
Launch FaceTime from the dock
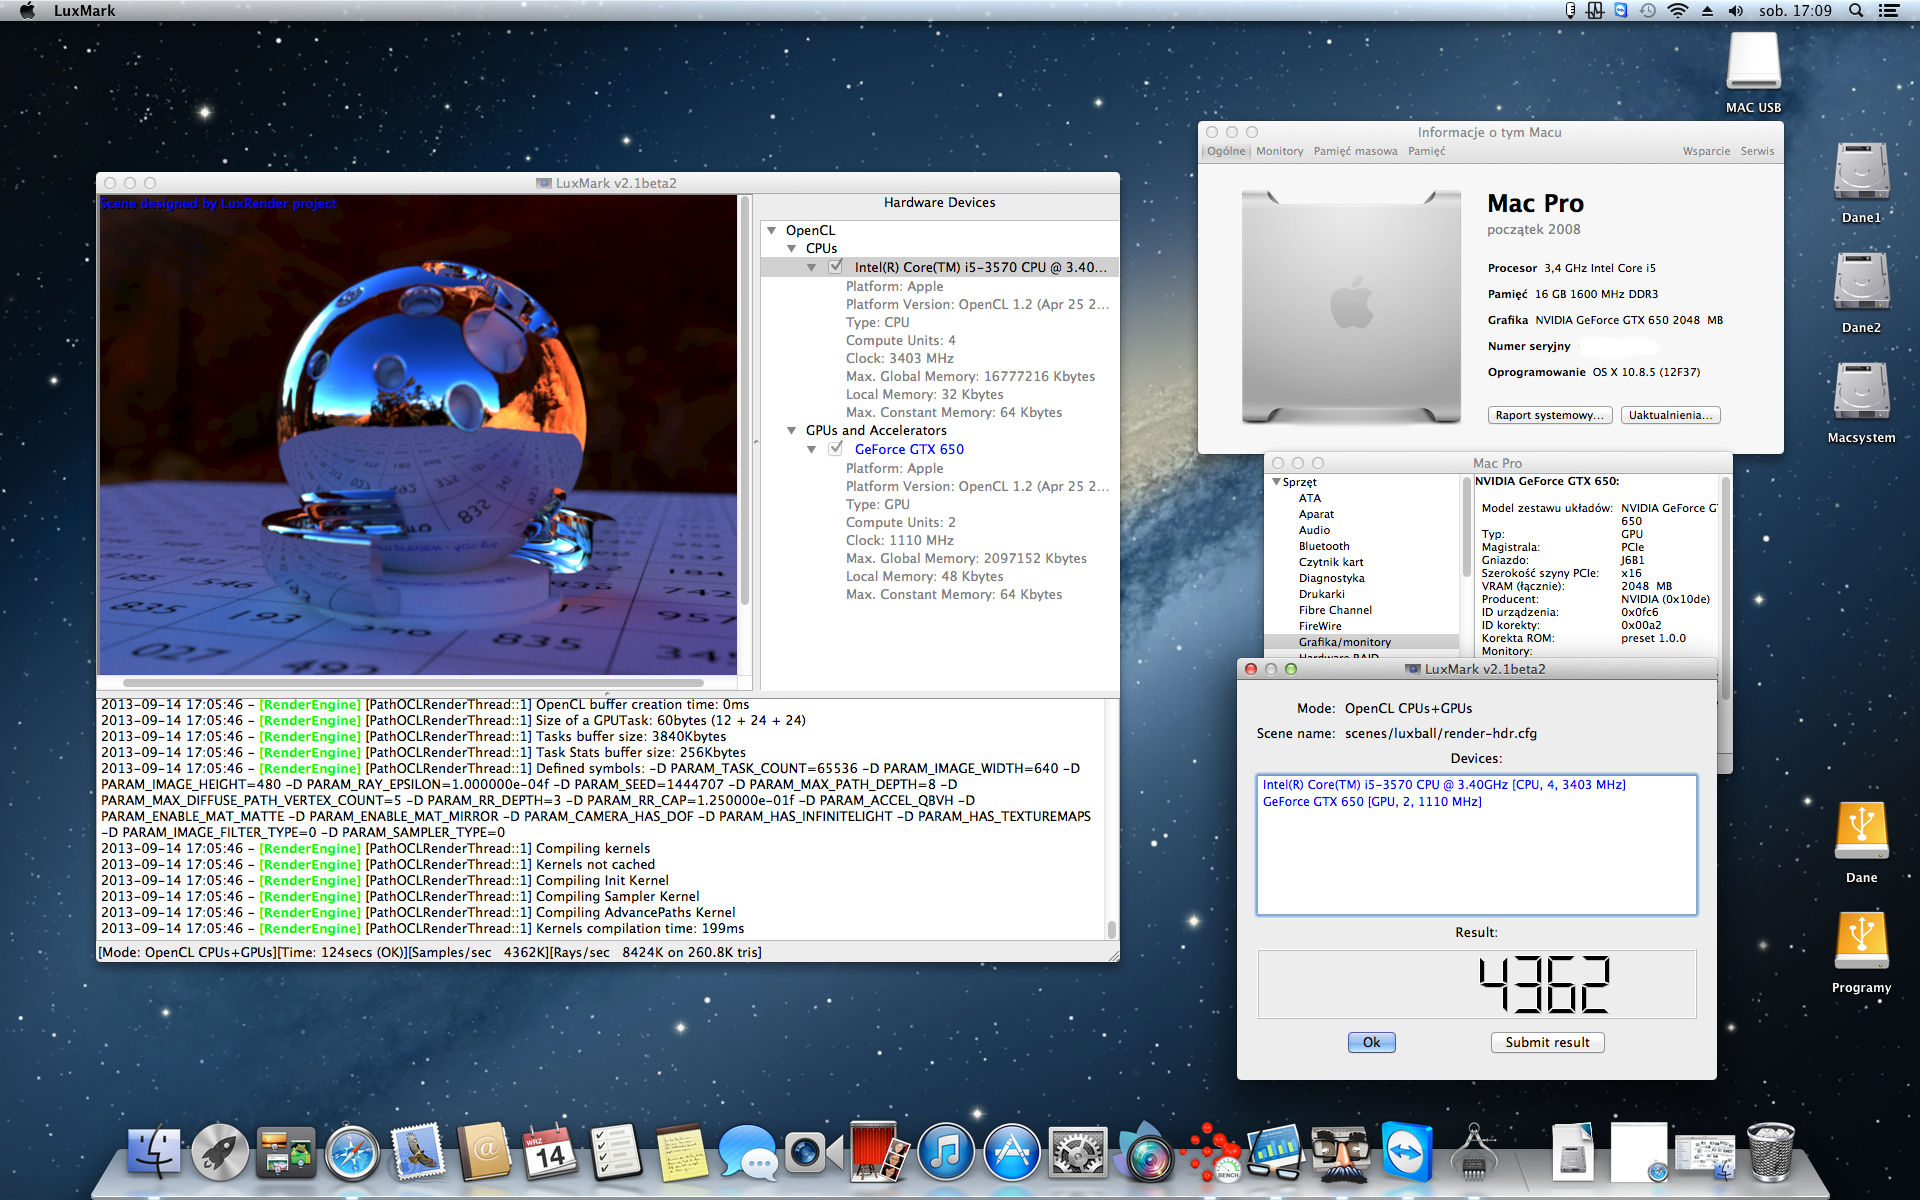tap(812, 1152)
